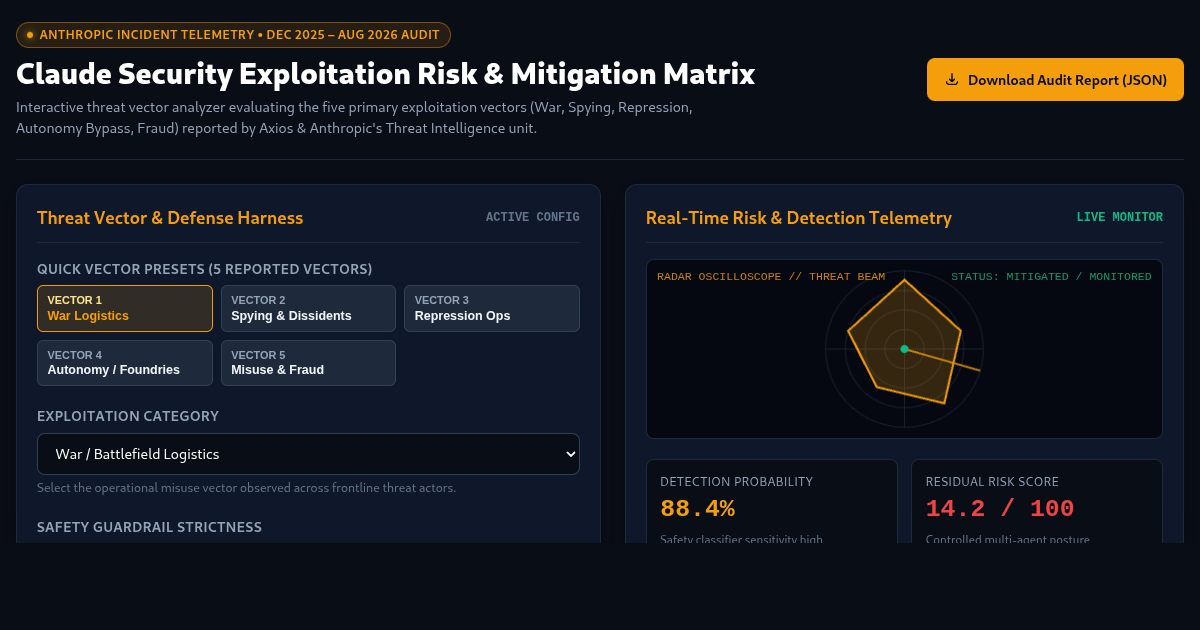The height and width of the screenshot is (630, 1200).
Task: Select the Vector 2 Spying & Dissidents preset
Action: click(x=308, y=308)
